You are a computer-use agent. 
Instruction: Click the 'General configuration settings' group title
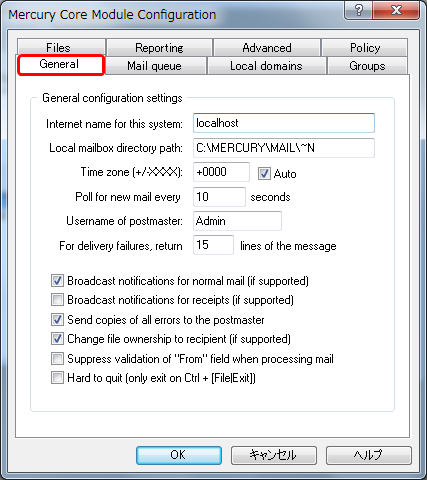point(112,98)
